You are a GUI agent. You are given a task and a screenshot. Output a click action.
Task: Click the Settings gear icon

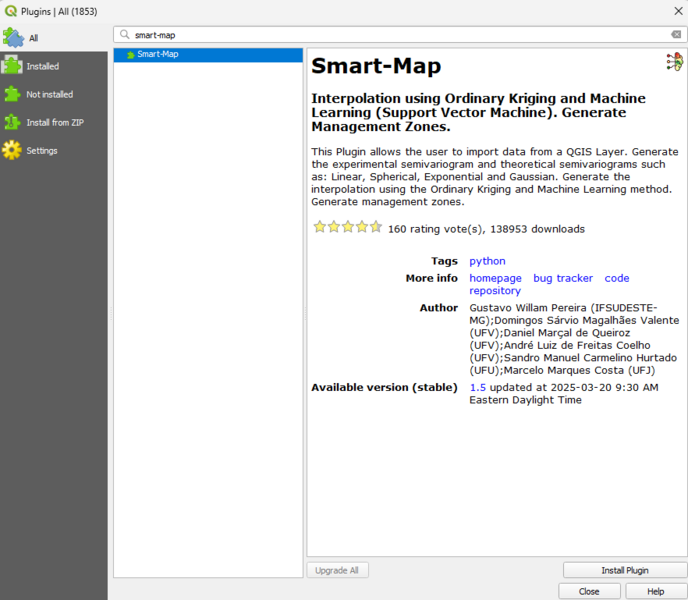[x=12, y=150]
